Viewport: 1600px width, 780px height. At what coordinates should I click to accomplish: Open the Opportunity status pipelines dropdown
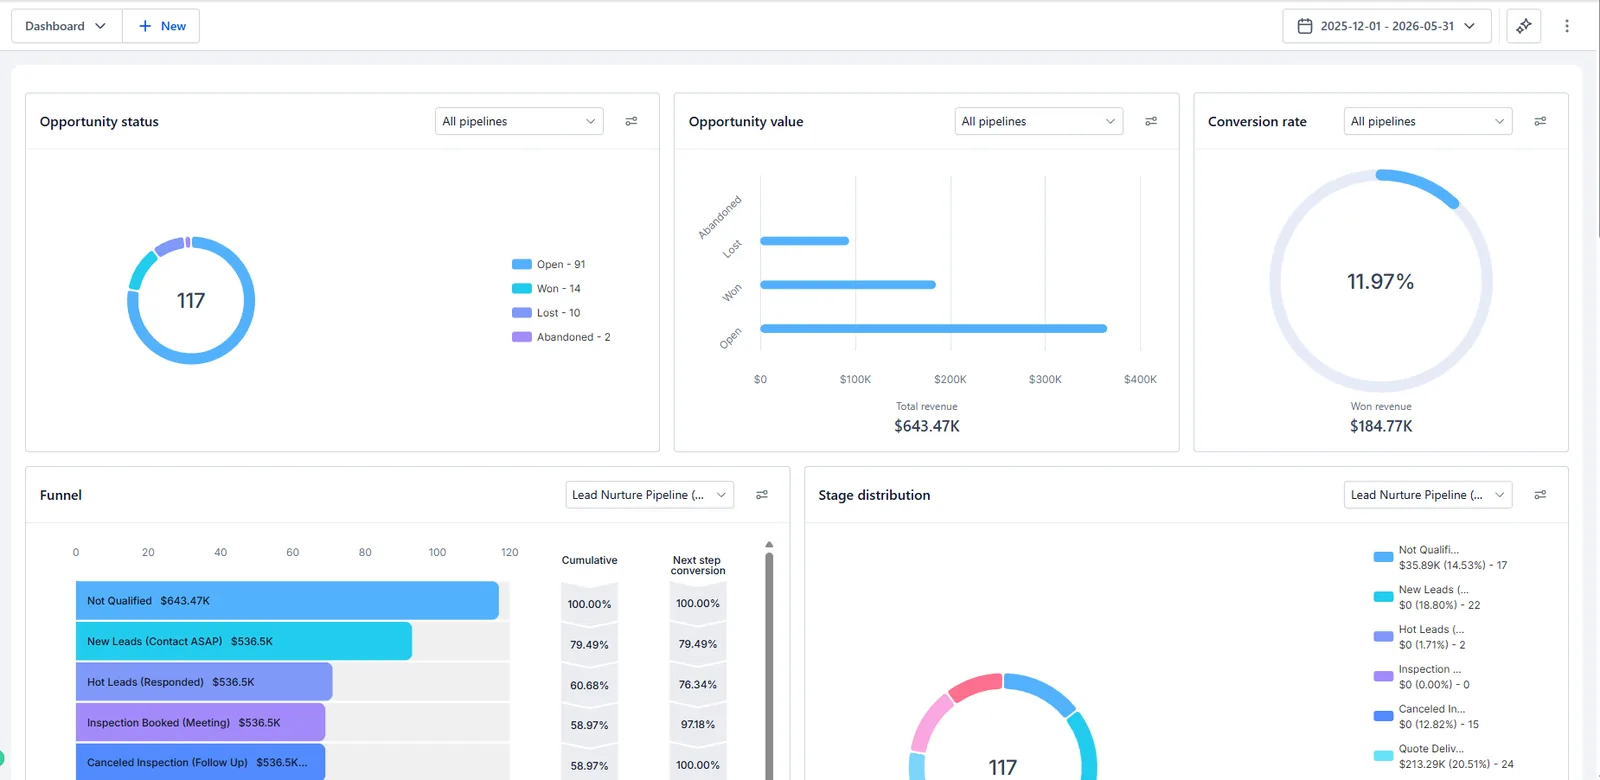click(x=519, y=121)
